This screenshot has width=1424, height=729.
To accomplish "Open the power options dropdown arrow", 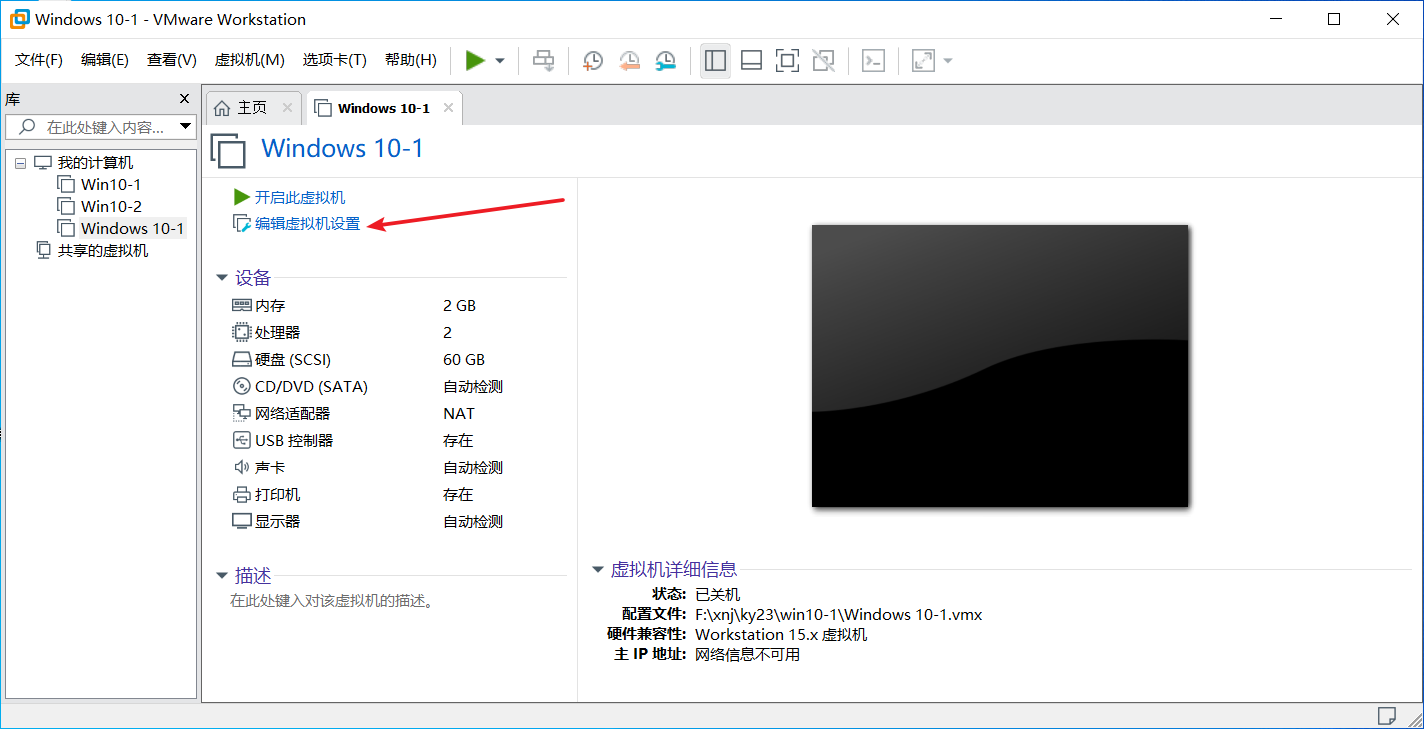I will [x=500, y=61].
